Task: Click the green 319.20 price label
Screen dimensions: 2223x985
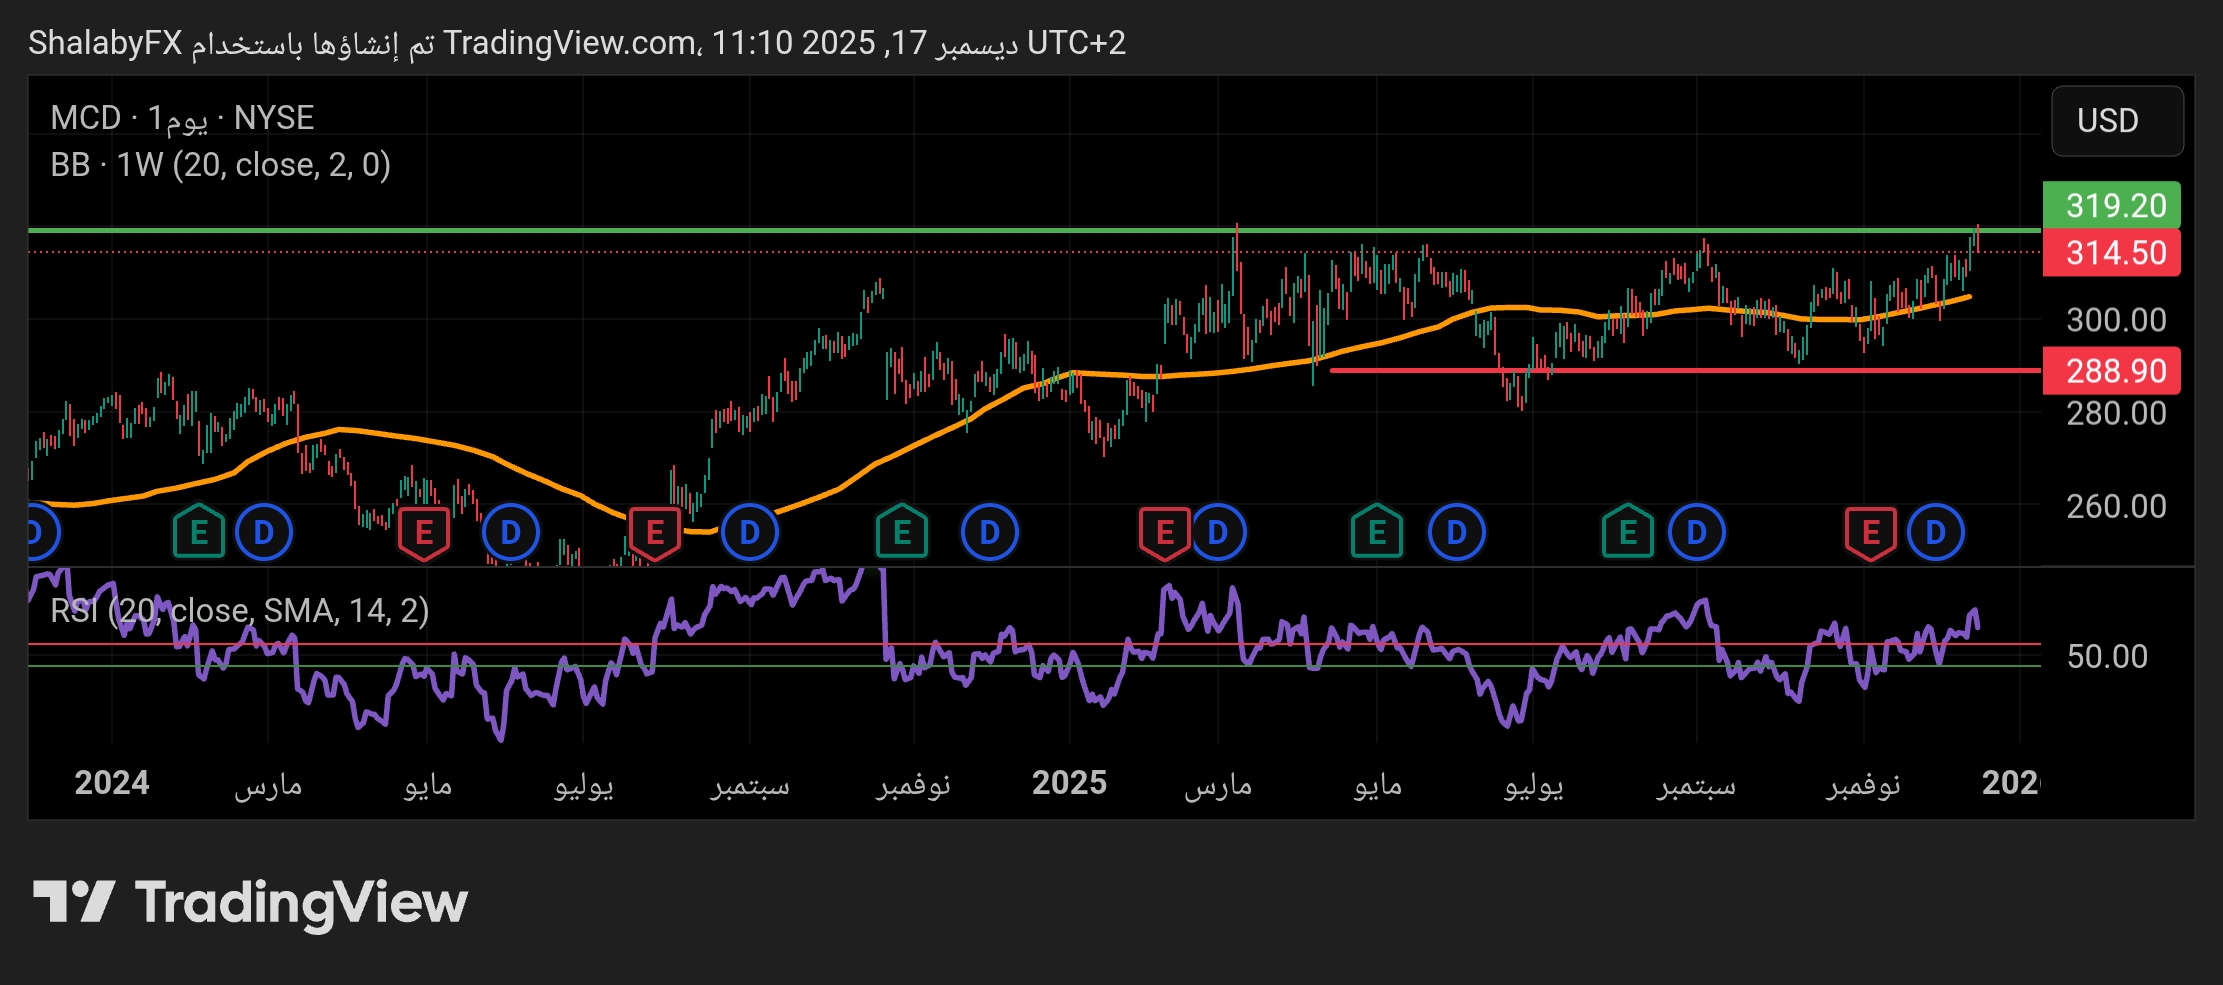Action: pyautogui.click(x=2115, y=206)
